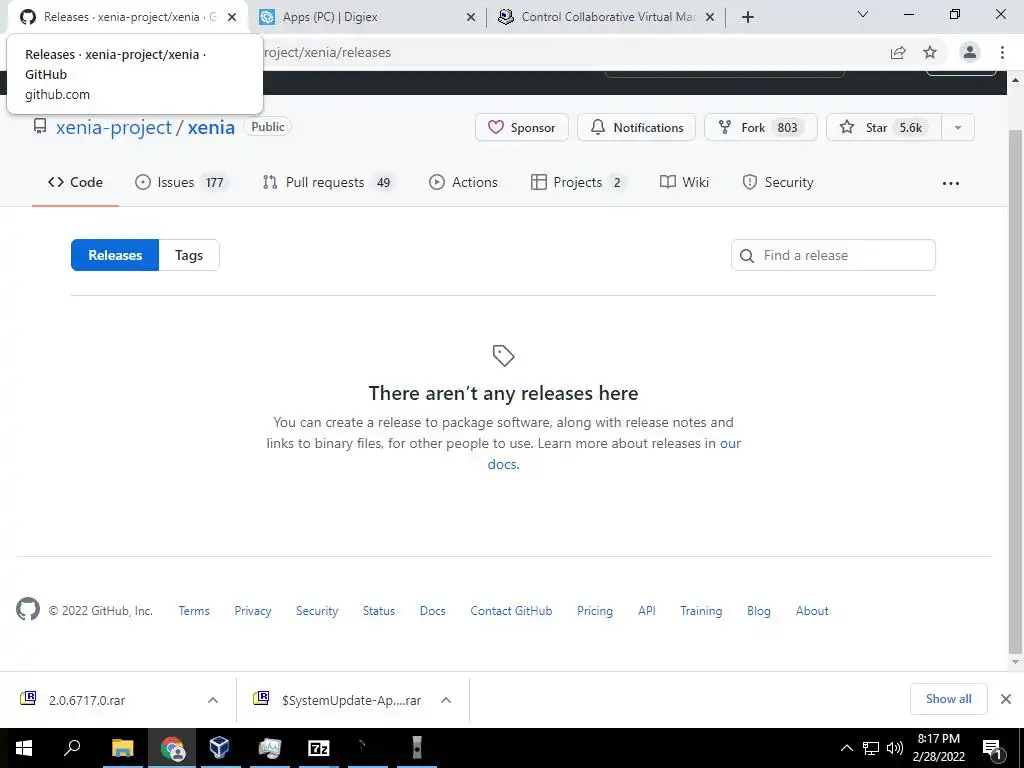The image size is (1024, 768).
Task: Click the Notifications button
Action: [637, 127]
